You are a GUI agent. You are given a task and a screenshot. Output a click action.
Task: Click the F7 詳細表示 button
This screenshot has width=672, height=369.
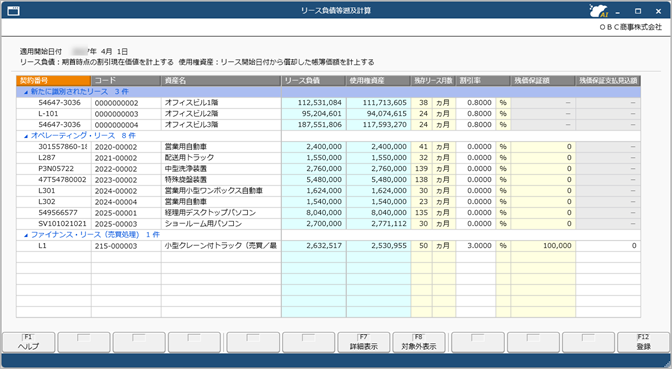tap(364, 342)
